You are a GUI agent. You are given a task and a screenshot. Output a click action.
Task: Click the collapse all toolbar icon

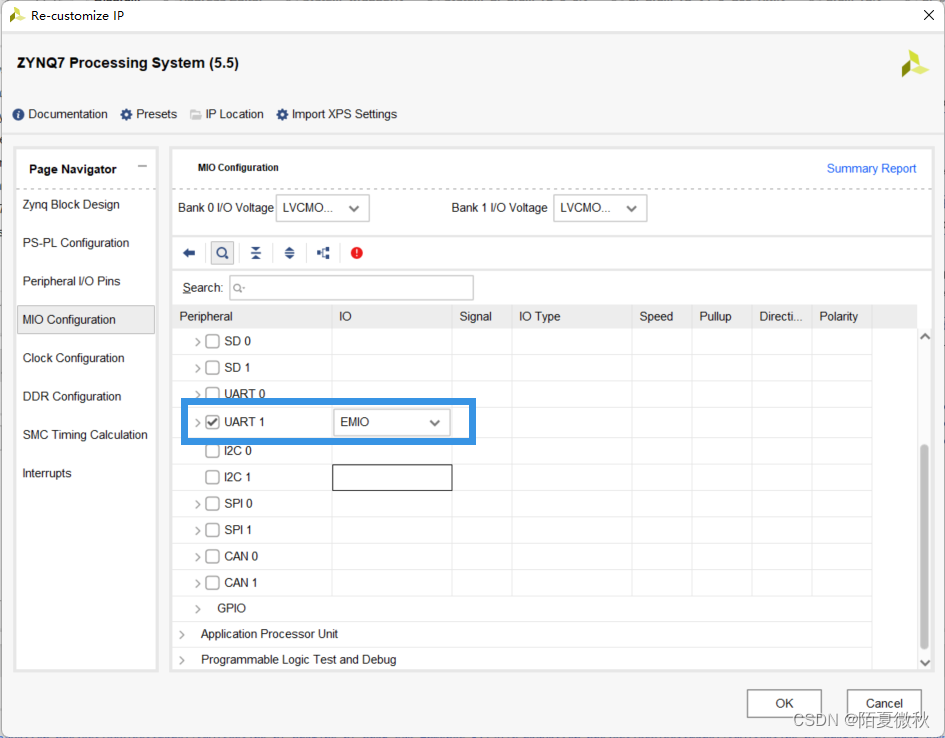[256, 253]
